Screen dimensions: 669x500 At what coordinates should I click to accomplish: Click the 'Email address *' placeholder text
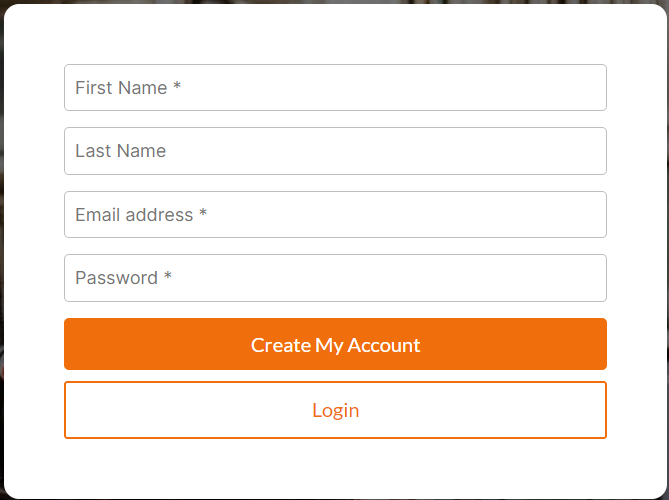tap(141, 215)
